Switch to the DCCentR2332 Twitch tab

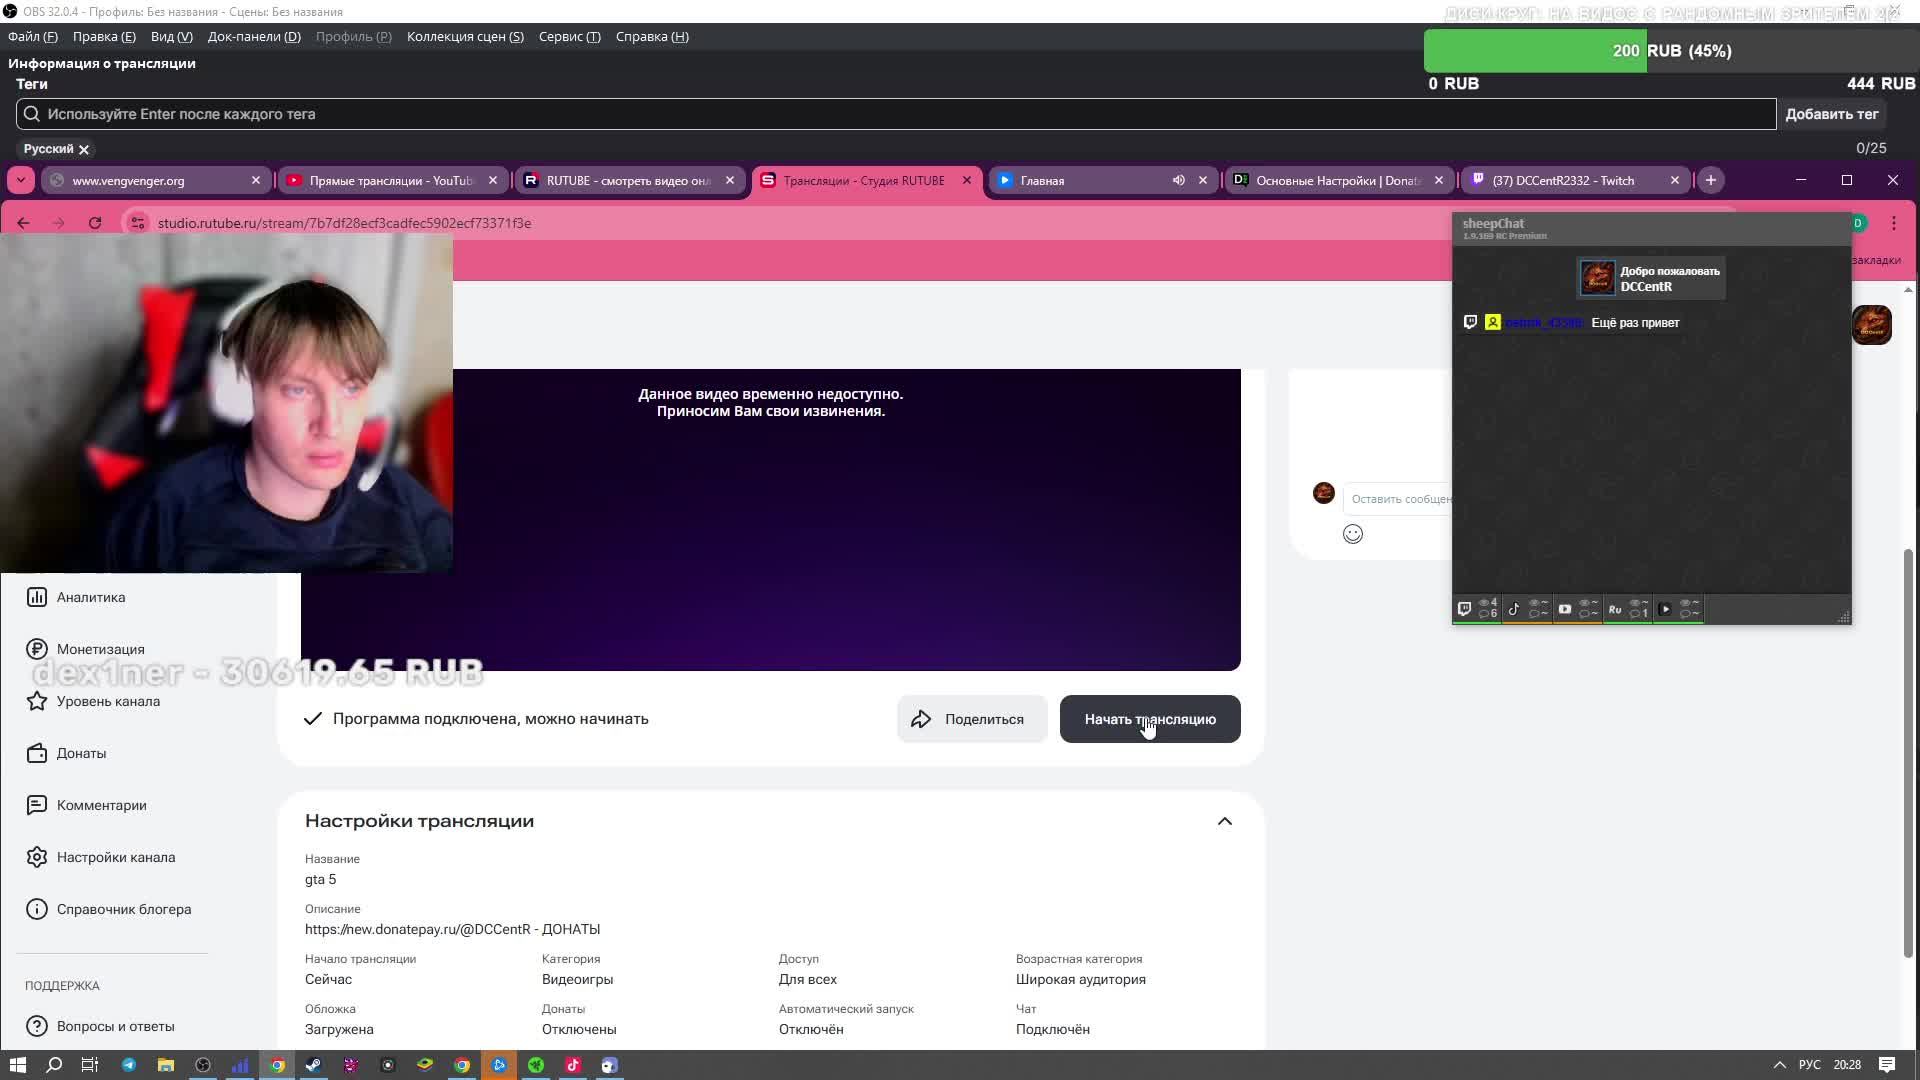(x=1562, y=180)
